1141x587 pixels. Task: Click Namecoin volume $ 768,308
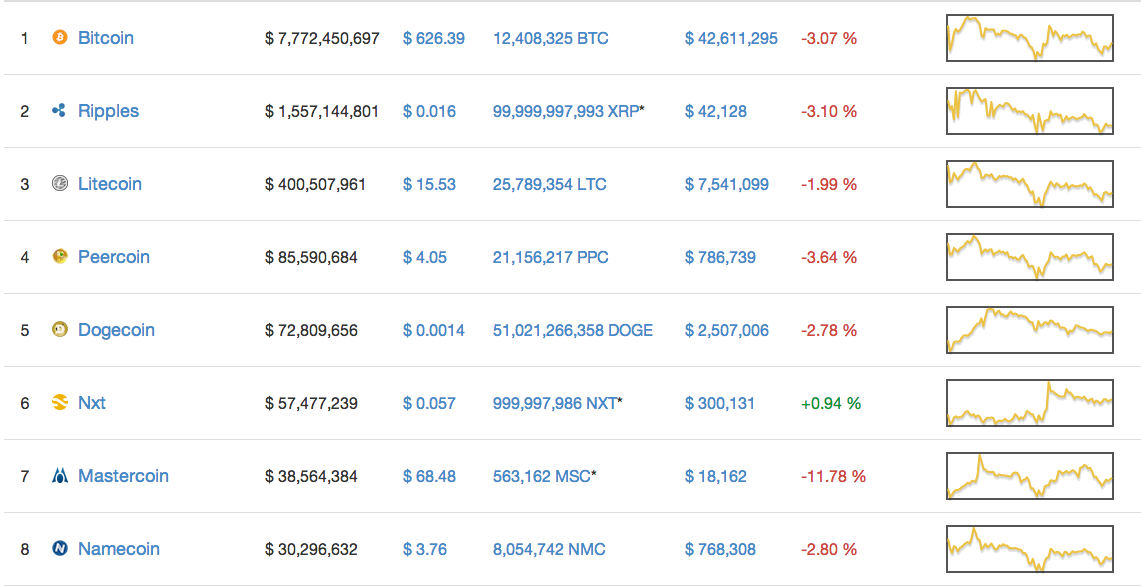tap(720, 549)
